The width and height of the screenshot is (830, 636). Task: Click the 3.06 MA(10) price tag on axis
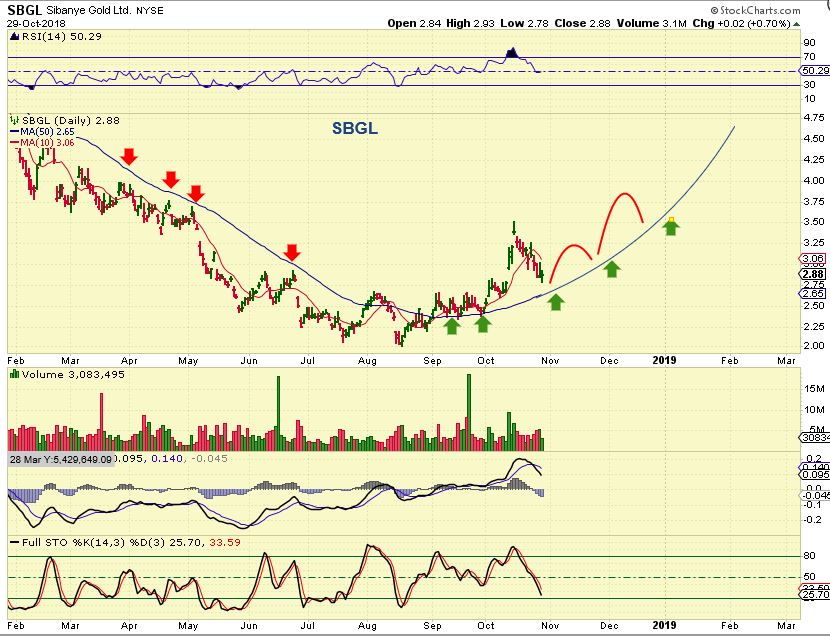click(x=813, y=259)
